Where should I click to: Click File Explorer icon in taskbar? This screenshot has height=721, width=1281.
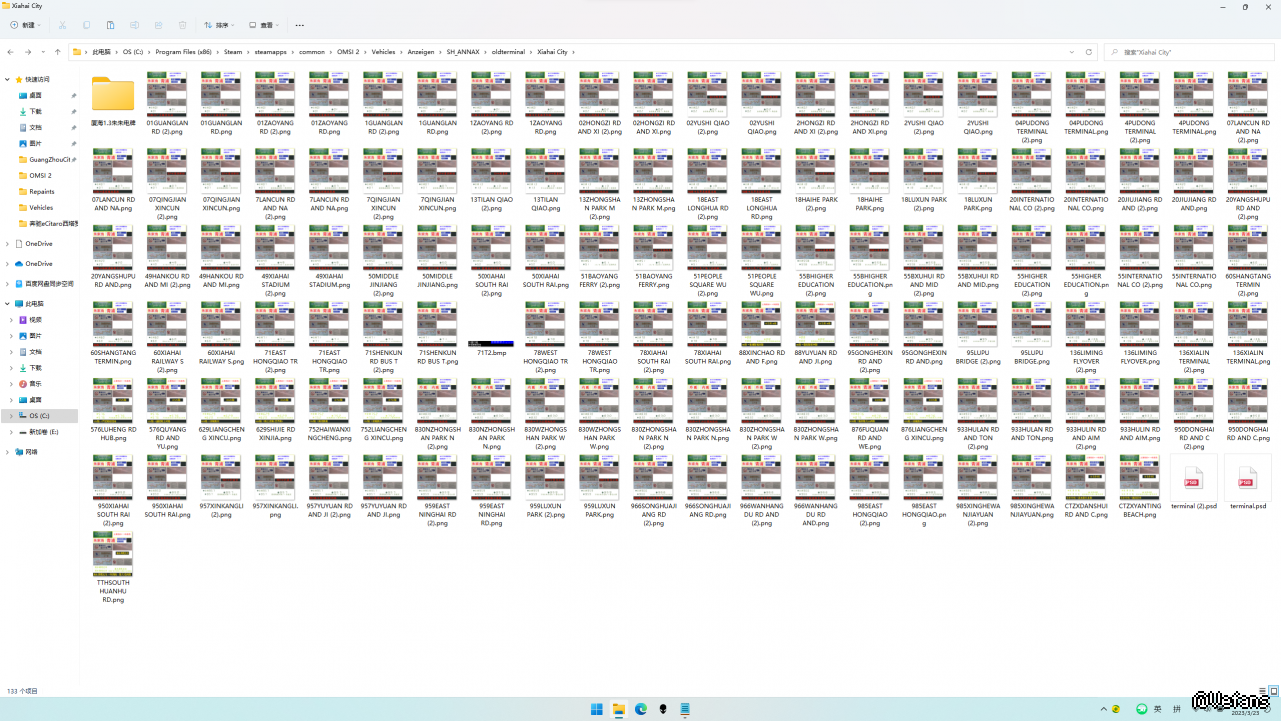click(x=619, y=709)
